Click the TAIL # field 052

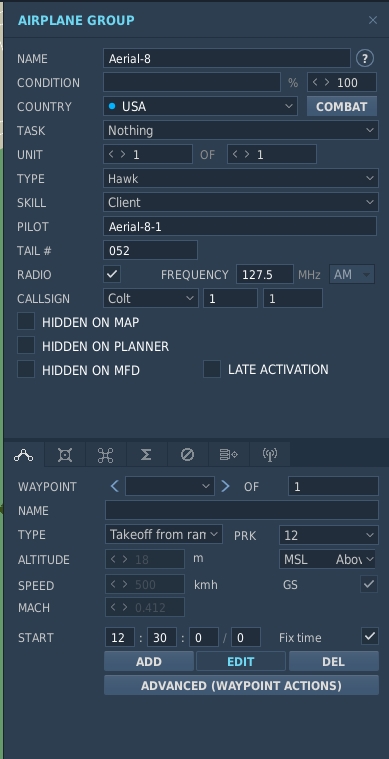(x=150, y=250)
